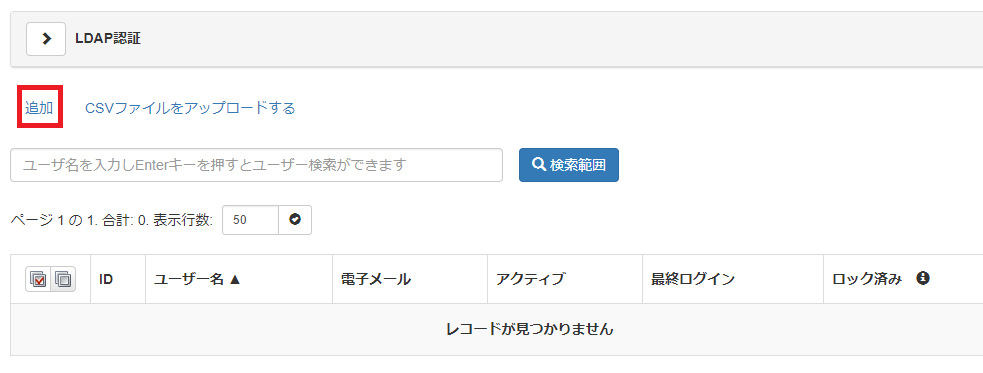Image resolution: width=983 pixels, height=373 pixels.
Task: Click the ▲ sort arrow beside ユーザー名
Action: 234,280
